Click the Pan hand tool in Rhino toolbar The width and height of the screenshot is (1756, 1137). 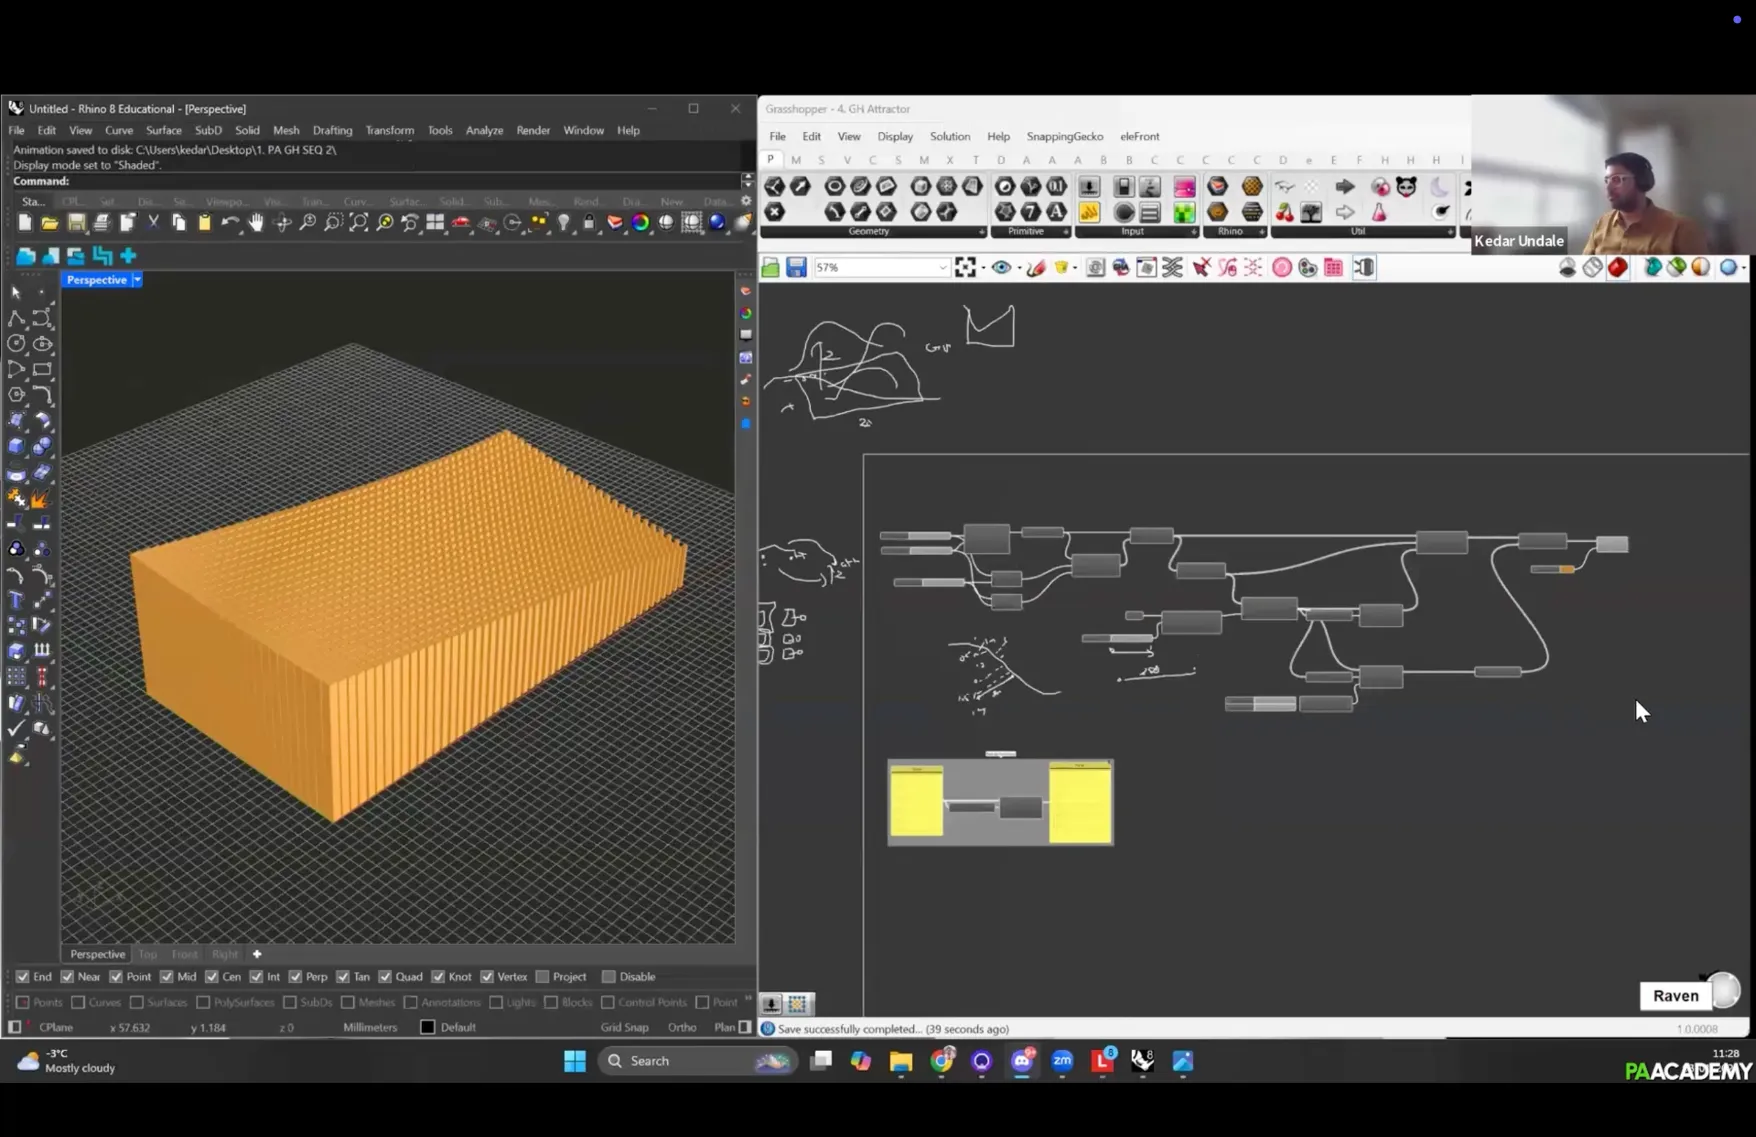click(256, 223)
